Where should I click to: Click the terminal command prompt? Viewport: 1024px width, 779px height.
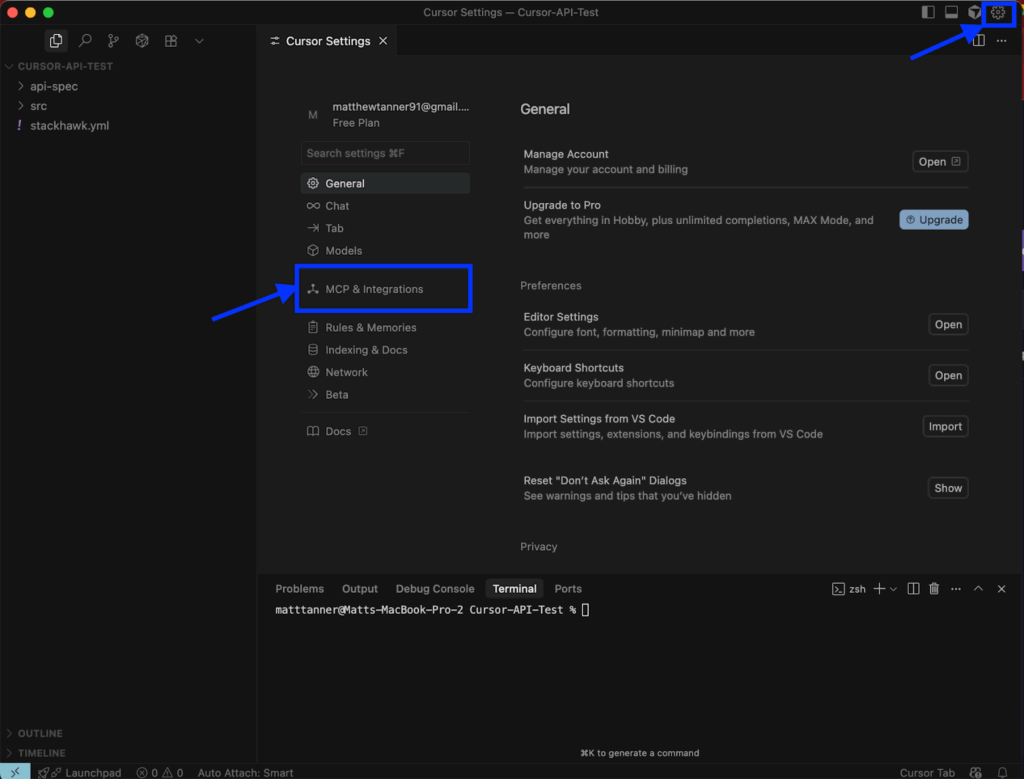(x=432, y=609)
